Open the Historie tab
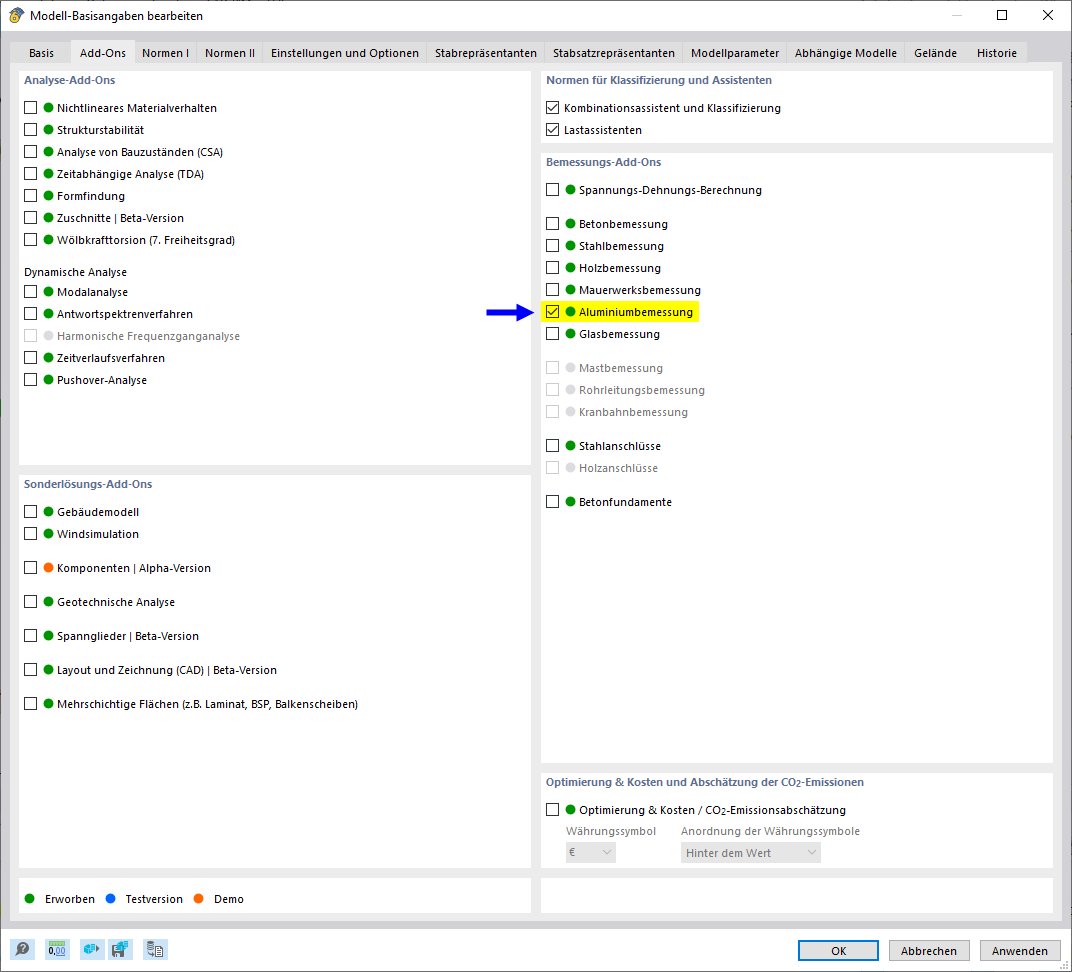The image size is (1072, 972). coord(996,52)
